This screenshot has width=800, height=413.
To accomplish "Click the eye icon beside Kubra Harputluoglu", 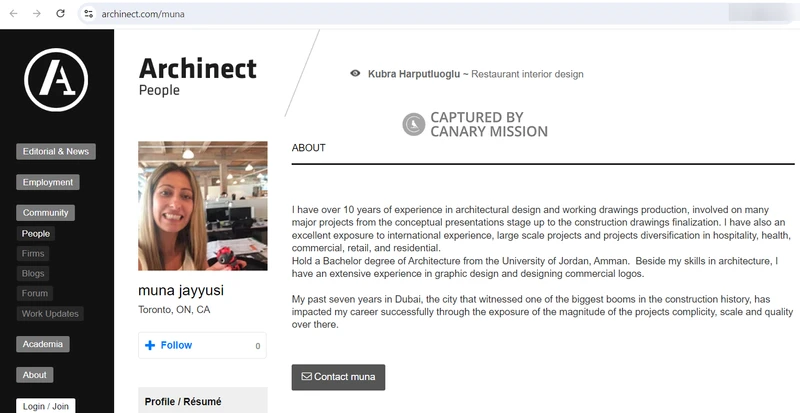I will click(355, 74).
